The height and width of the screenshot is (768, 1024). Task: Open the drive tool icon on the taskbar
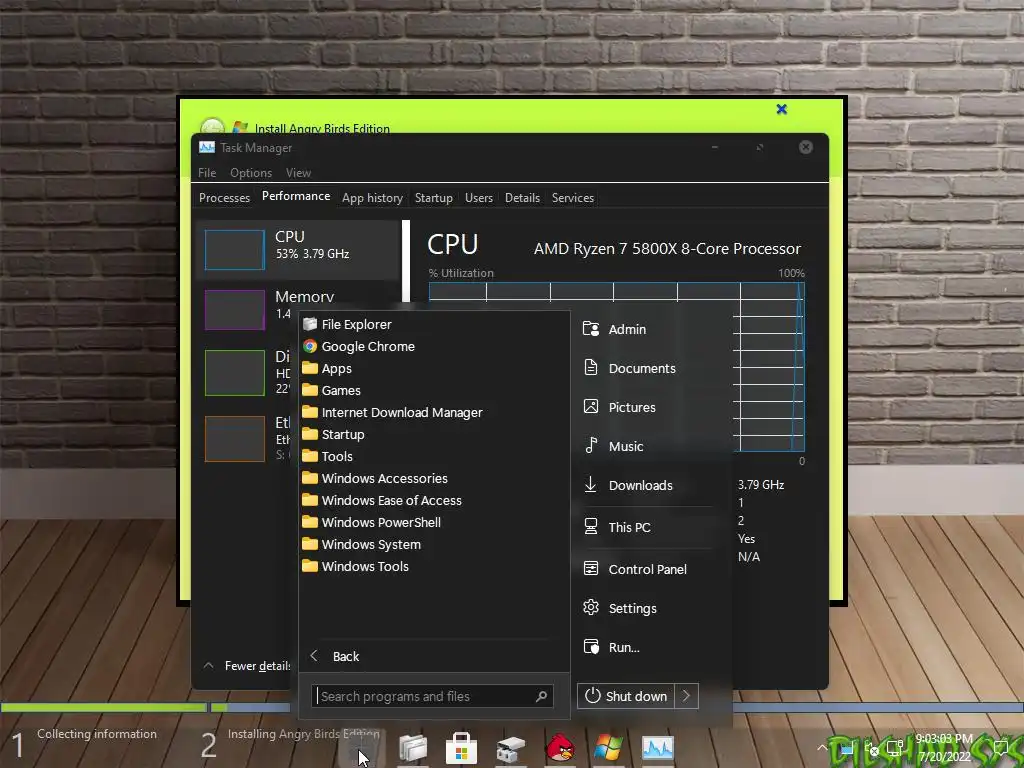pyautogui.click(x=511, y=748)
